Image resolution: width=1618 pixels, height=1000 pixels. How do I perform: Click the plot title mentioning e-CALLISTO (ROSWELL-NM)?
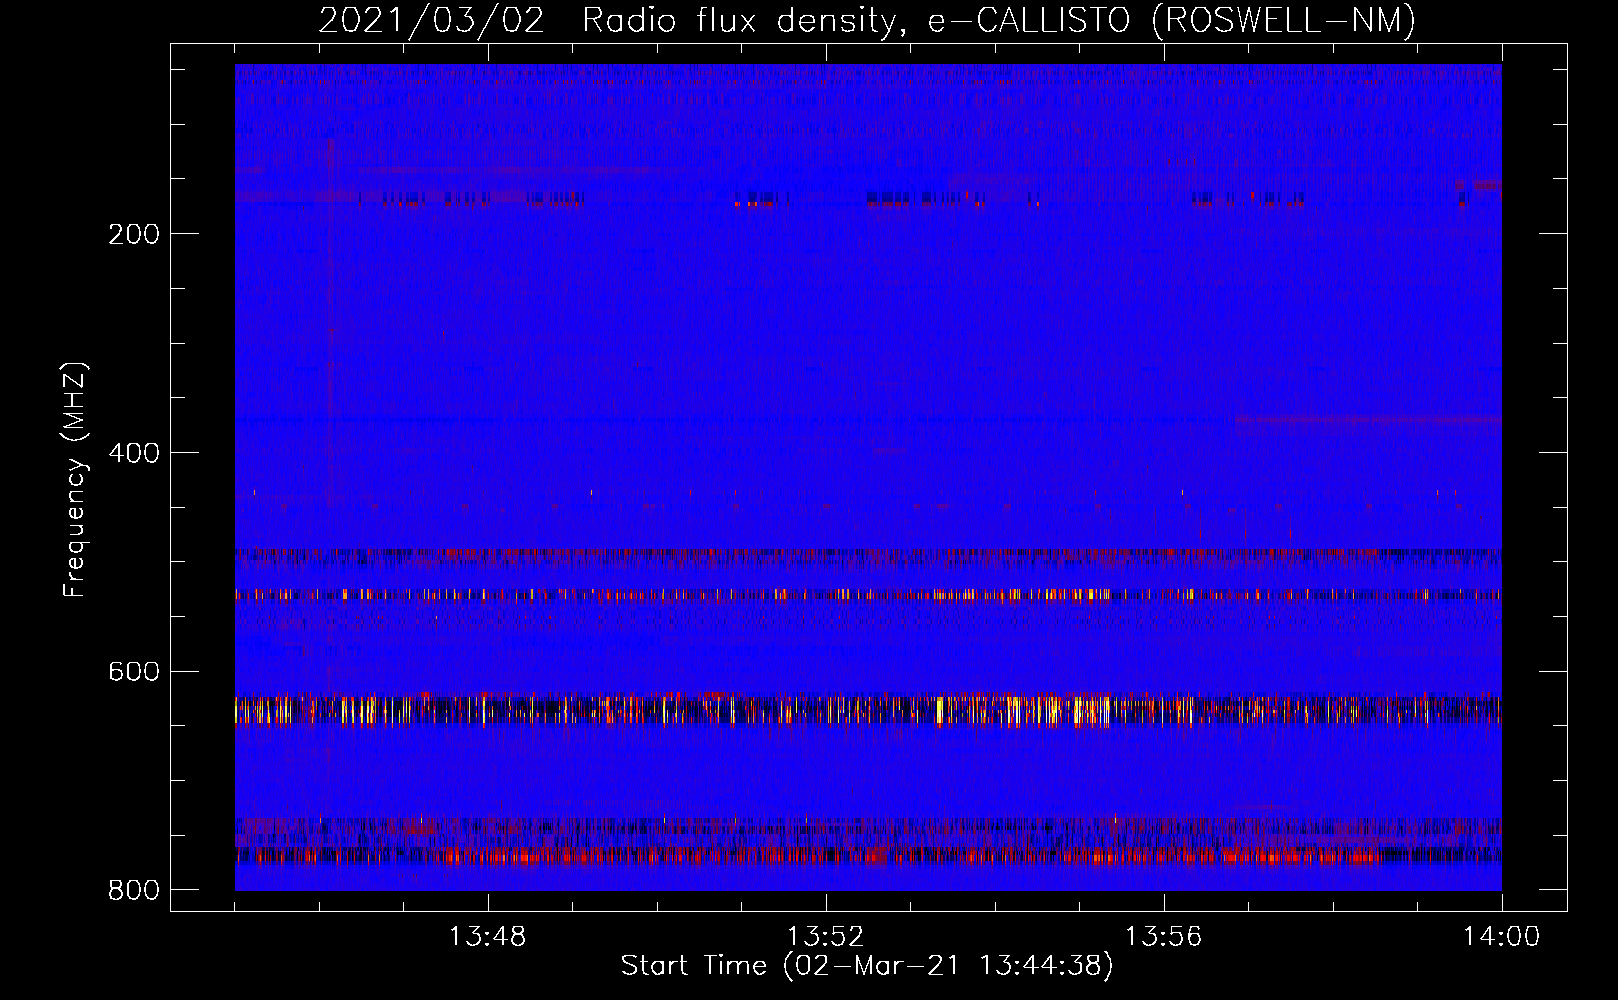tap(867, 20)
